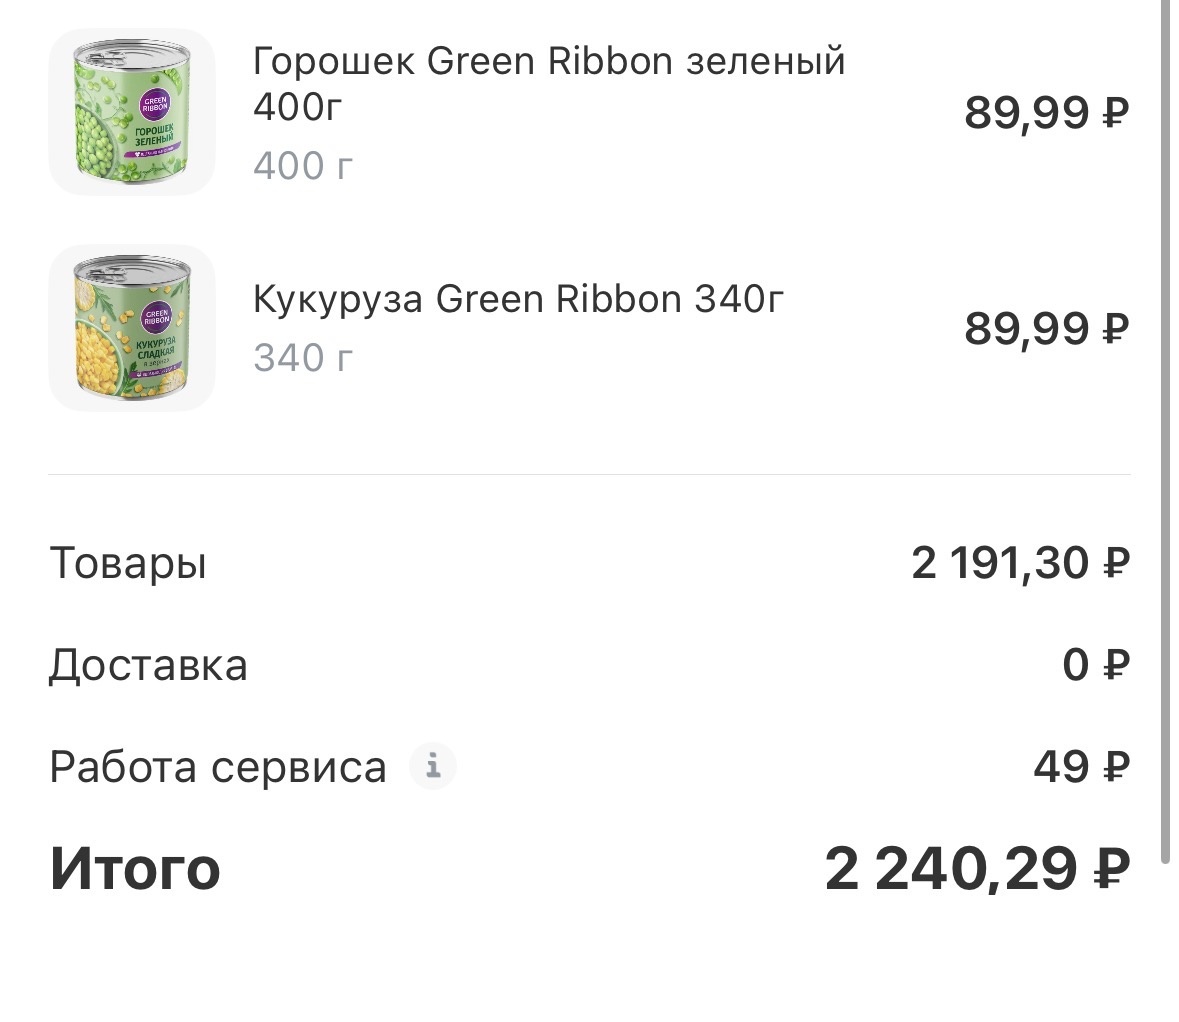Image resolution: width=1179 pixels, height=1022 pixels.
Task: Open service fee details via the circular i badge
Action: 434,767
